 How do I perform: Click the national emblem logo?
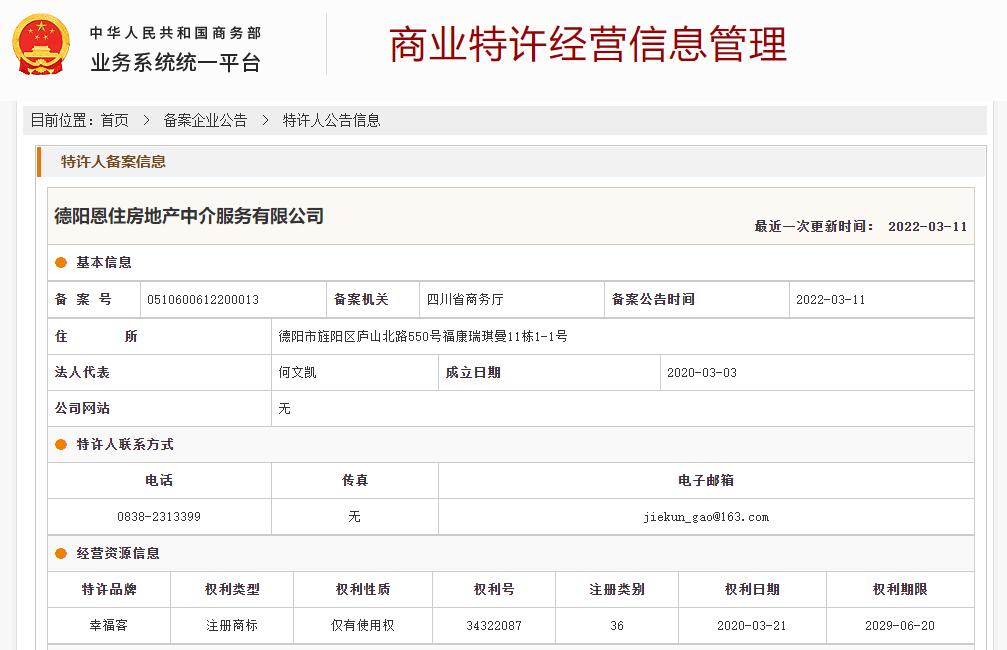40,45
